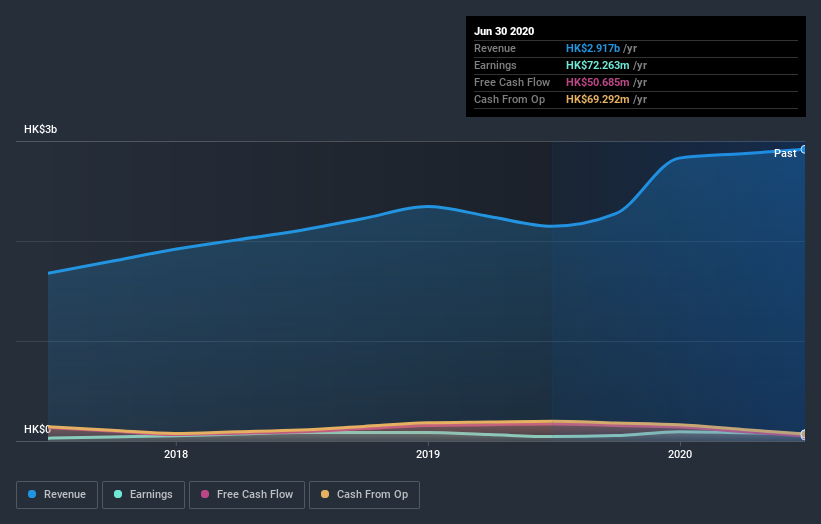Click the endpoint marker near the HK$0 line

click(x=804, y=434)
